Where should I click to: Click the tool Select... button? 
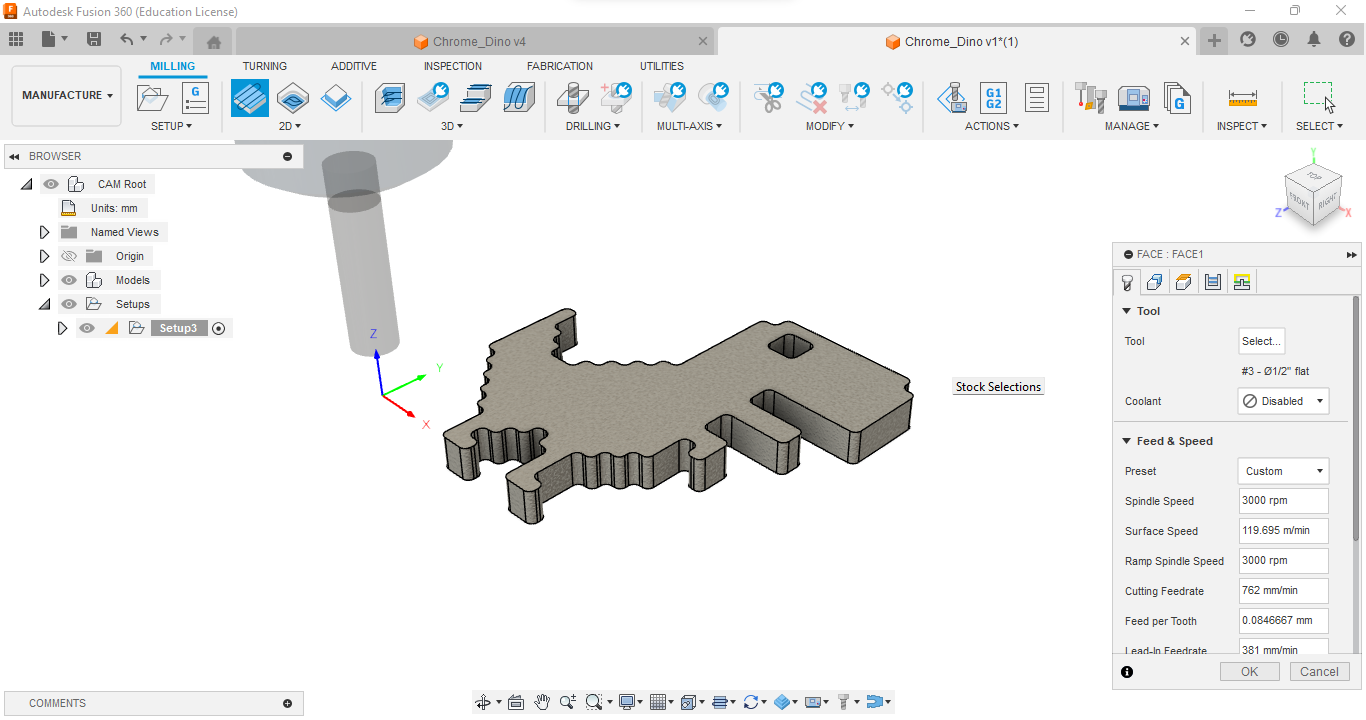point(1261,341)
